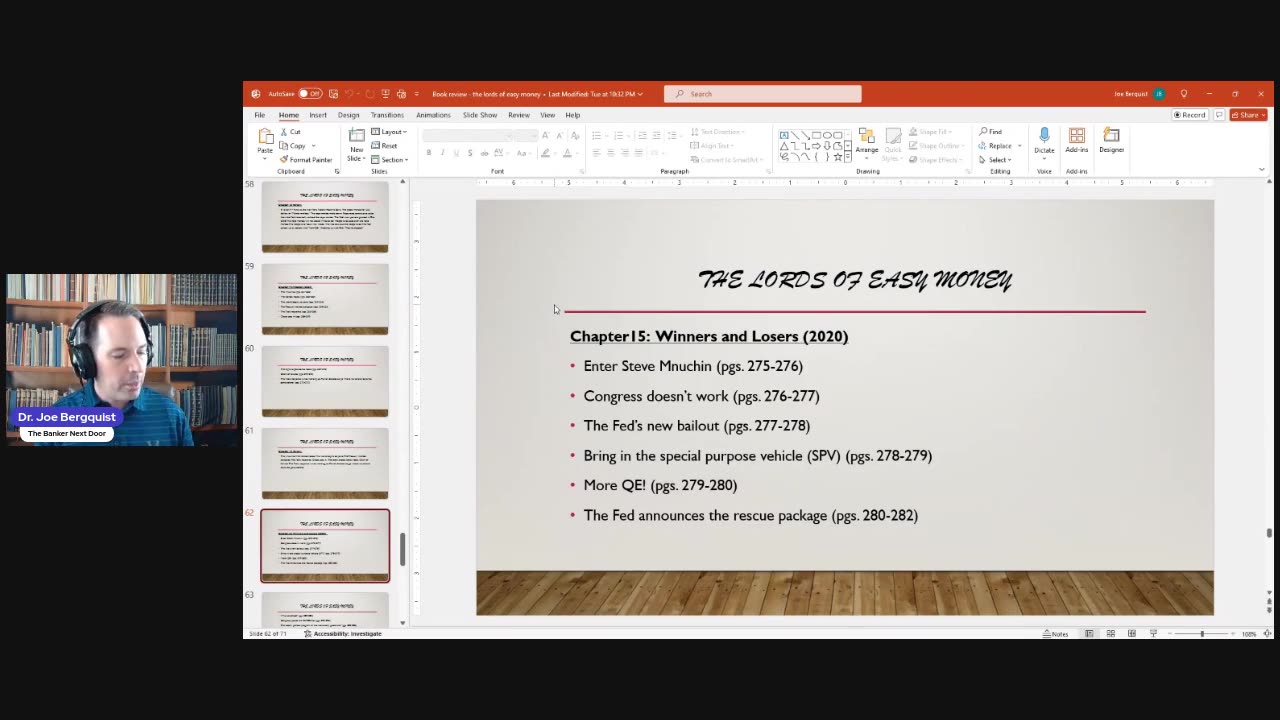
Task: Click the Undo arrow icon
Action: [350, 94]
